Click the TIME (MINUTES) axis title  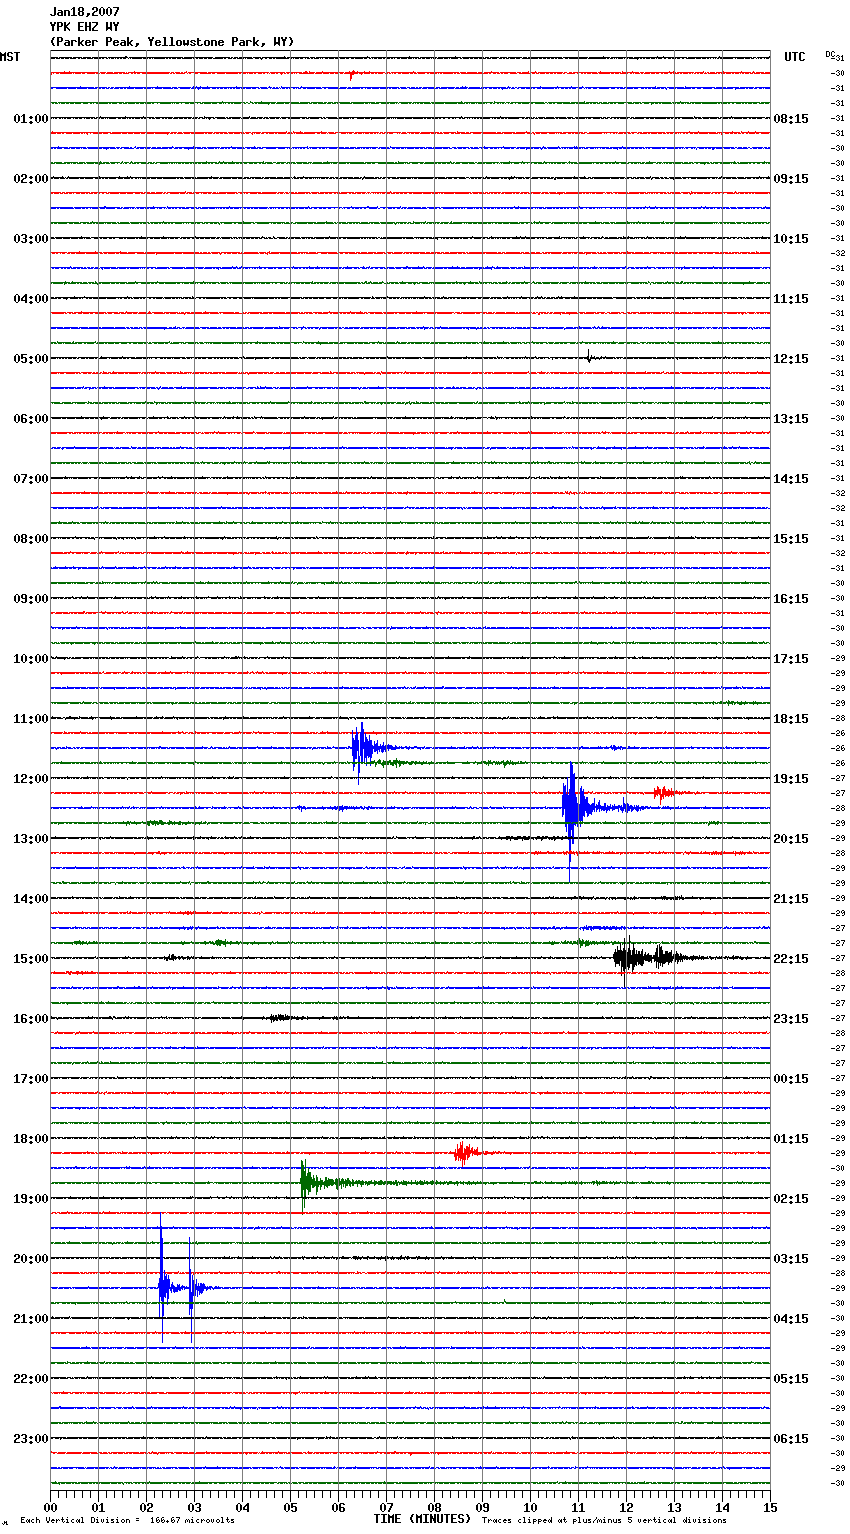[422, 1519]
